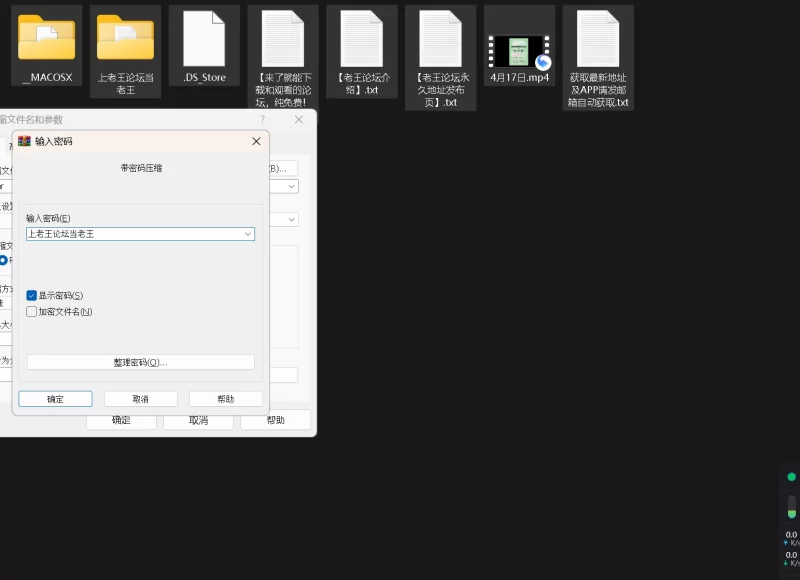Click the .DS_Store file icon
Screen dimensions: 800x580
204,40
